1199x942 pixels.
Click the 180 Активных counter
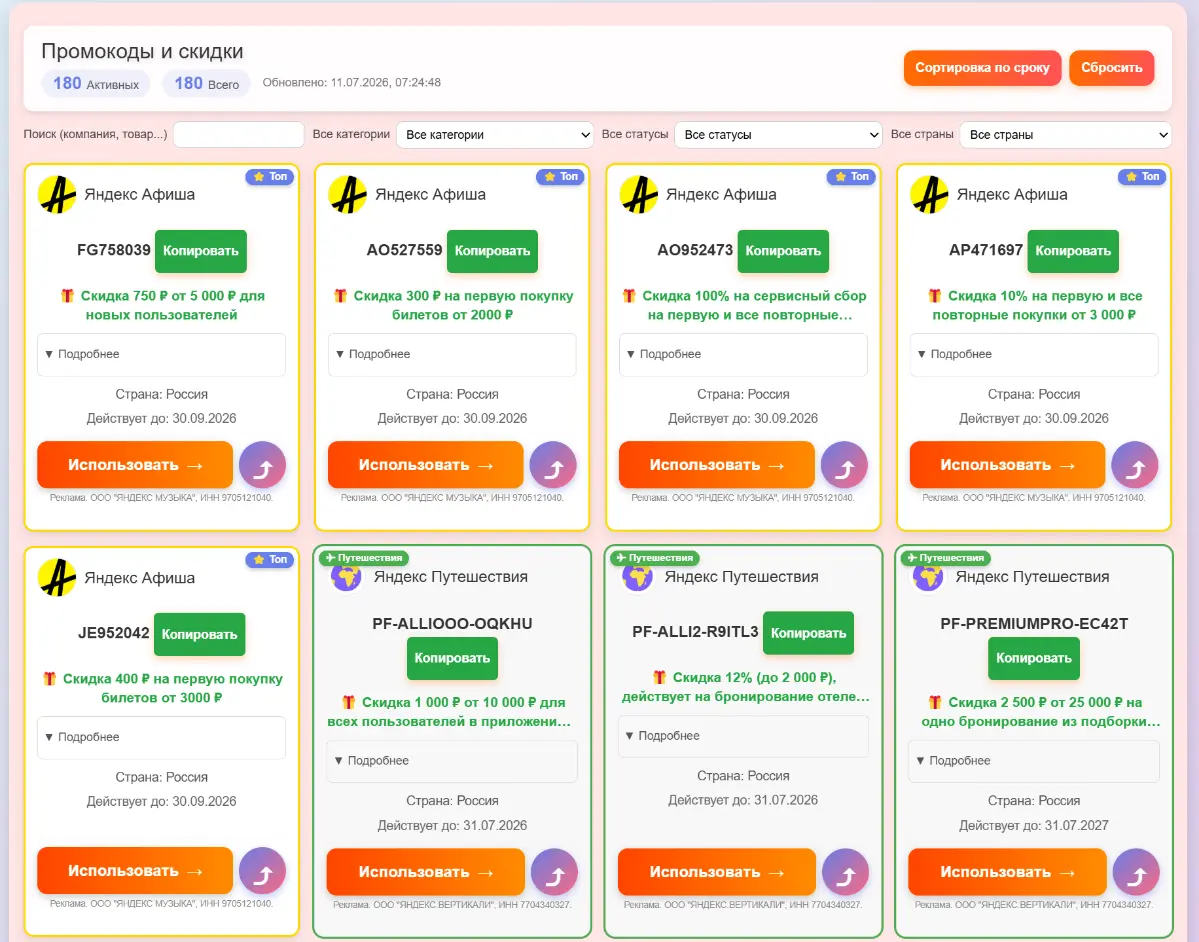click(96, 83)
